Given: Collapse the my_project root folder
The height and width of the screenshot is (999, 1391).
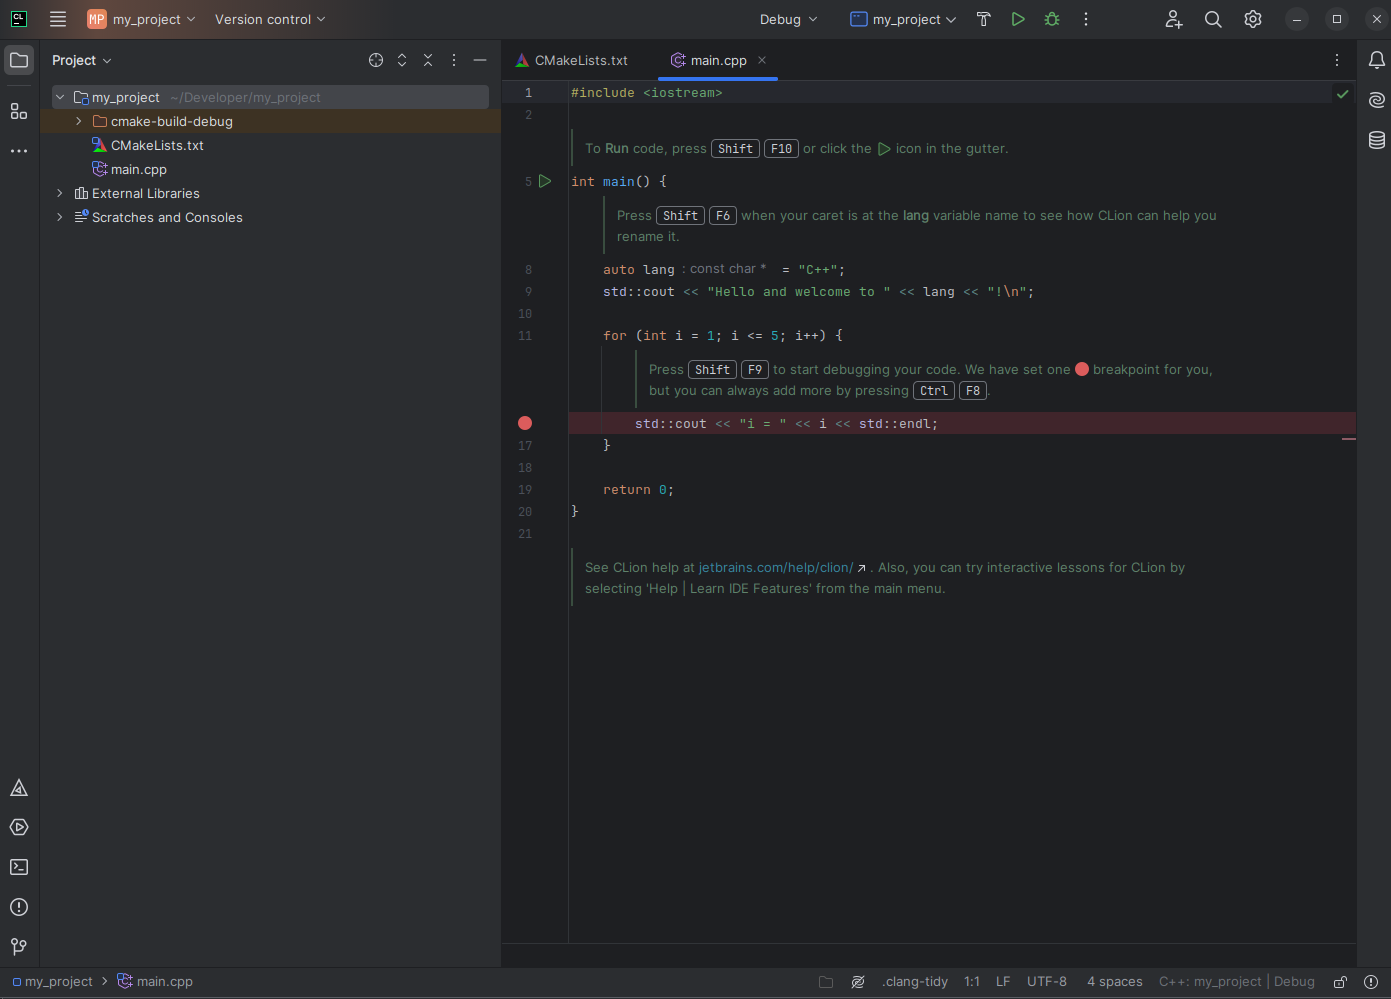Looking at the screenshot, I should tap(60, 97).
